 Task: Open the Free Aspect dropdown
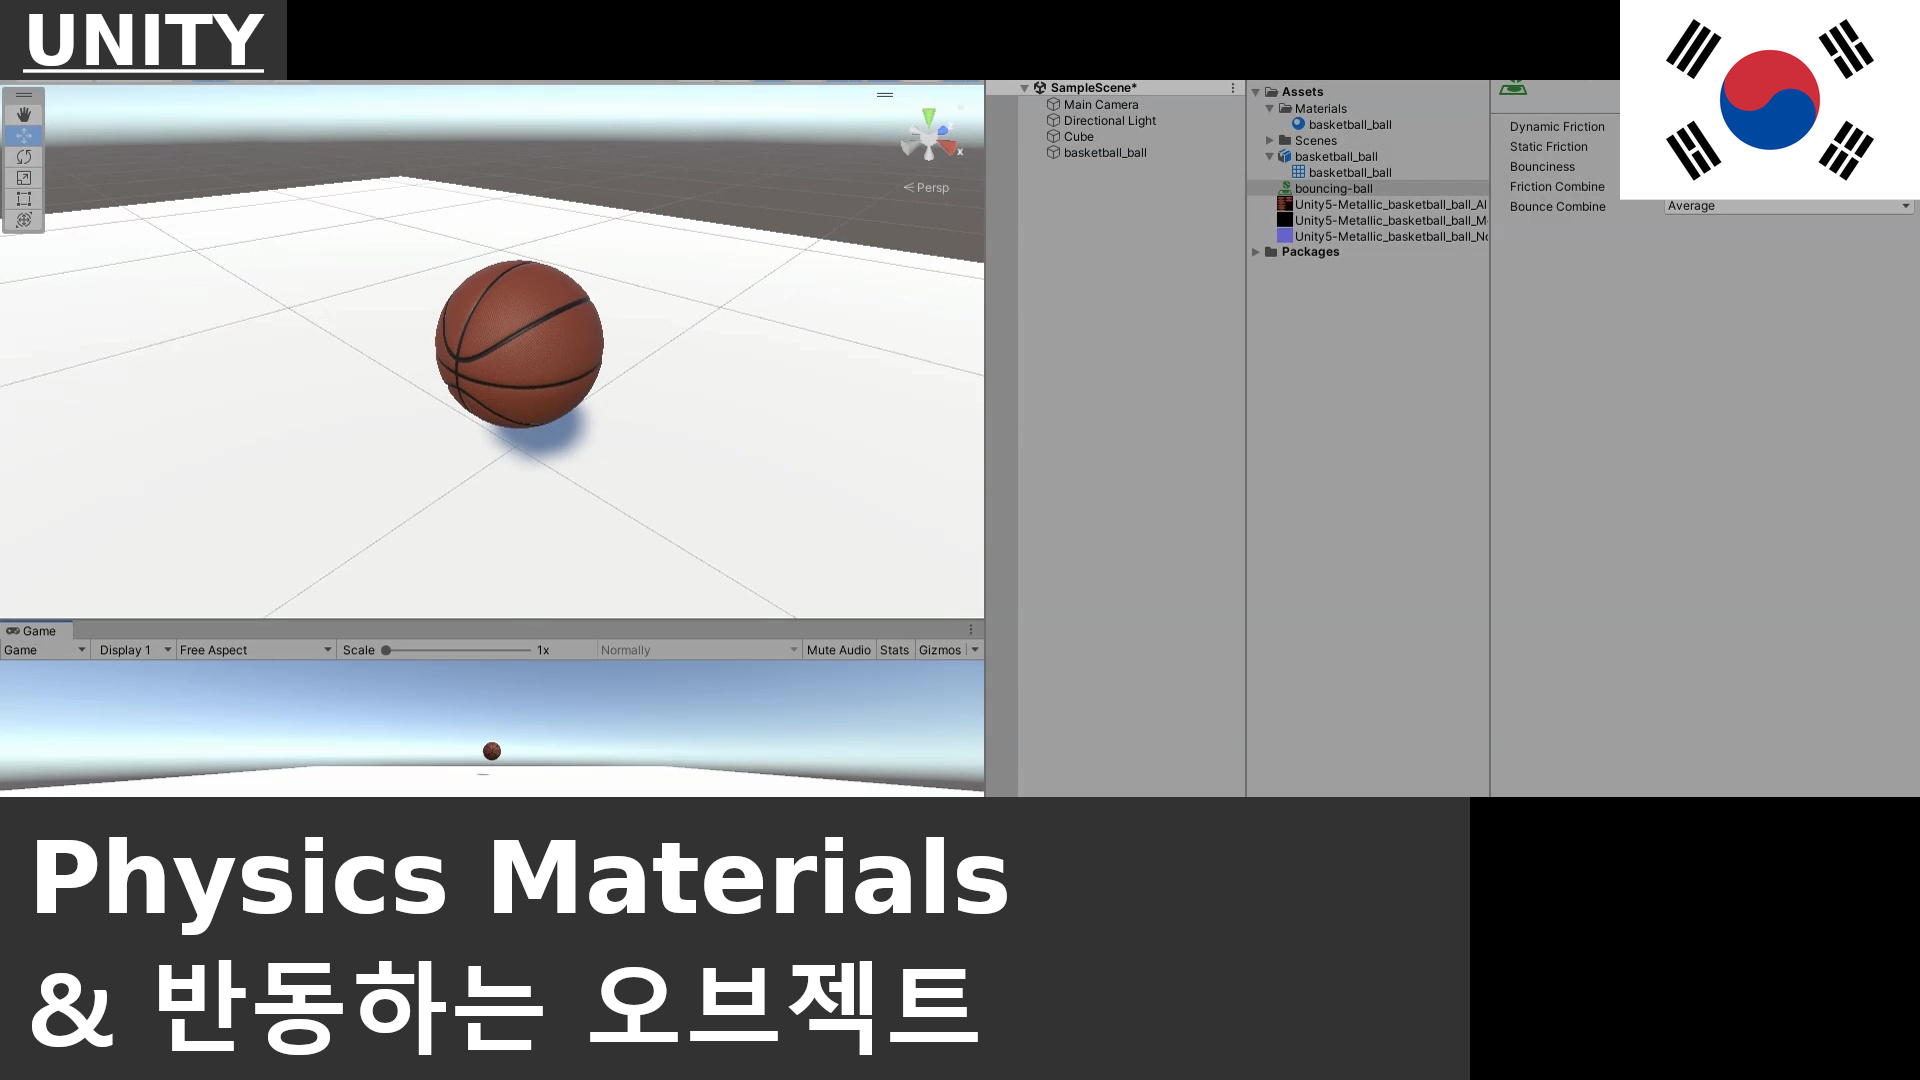[256, 650]
